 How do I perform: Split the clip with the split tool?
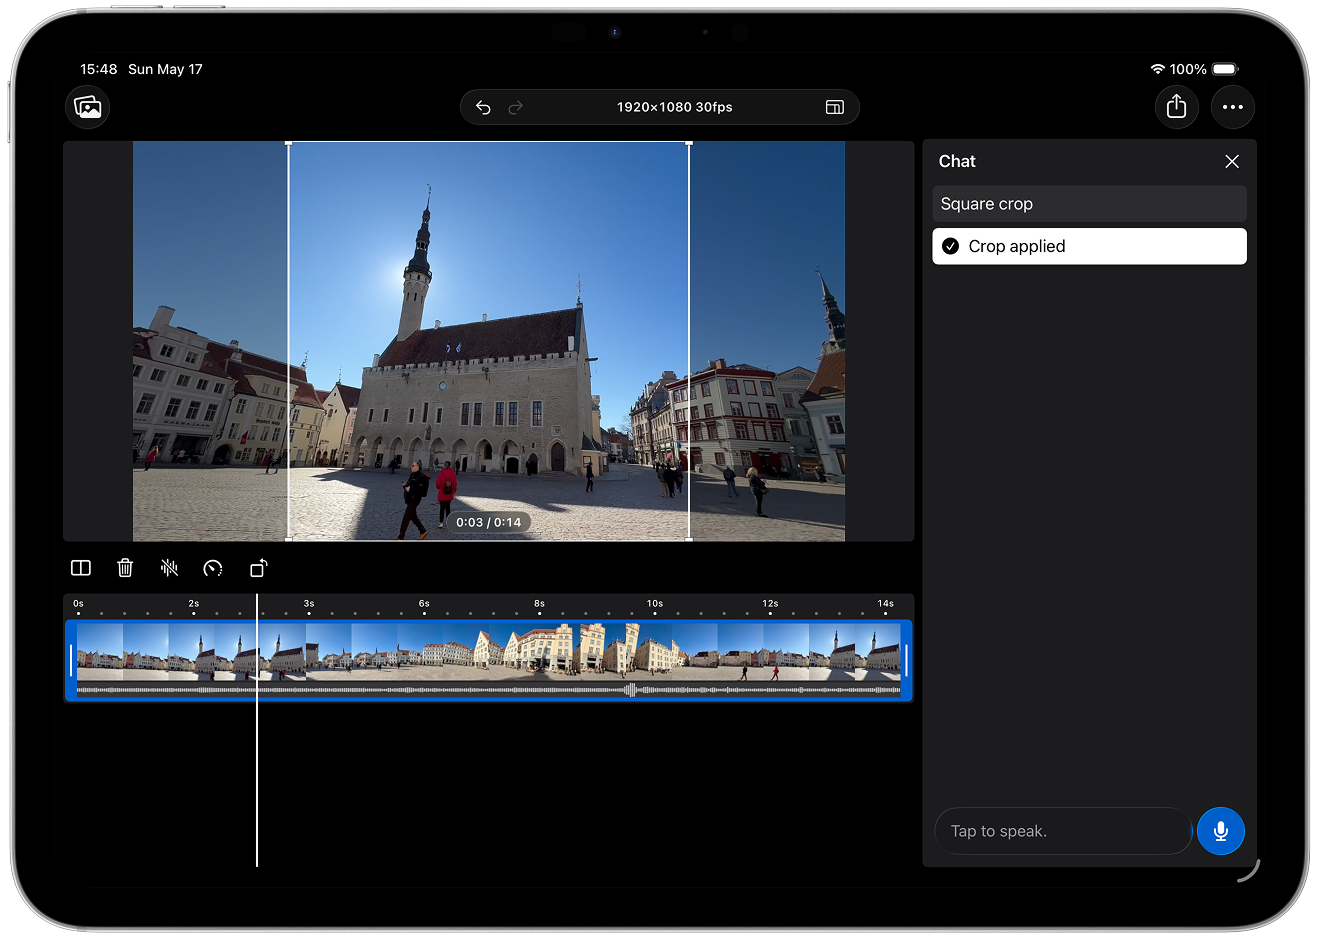[x=81, y=568]
